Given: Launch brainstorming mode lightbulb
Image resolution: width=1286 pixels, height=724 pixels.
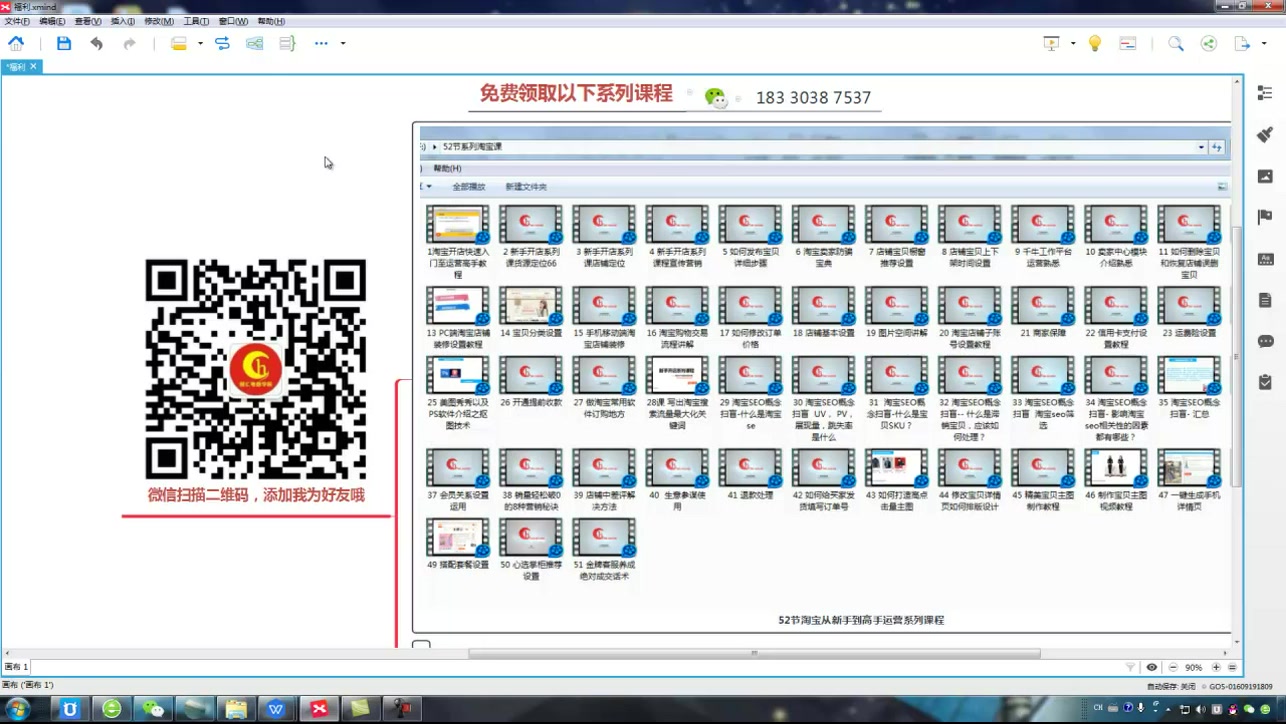Looking at the screenshot, I should [1095, 43].
